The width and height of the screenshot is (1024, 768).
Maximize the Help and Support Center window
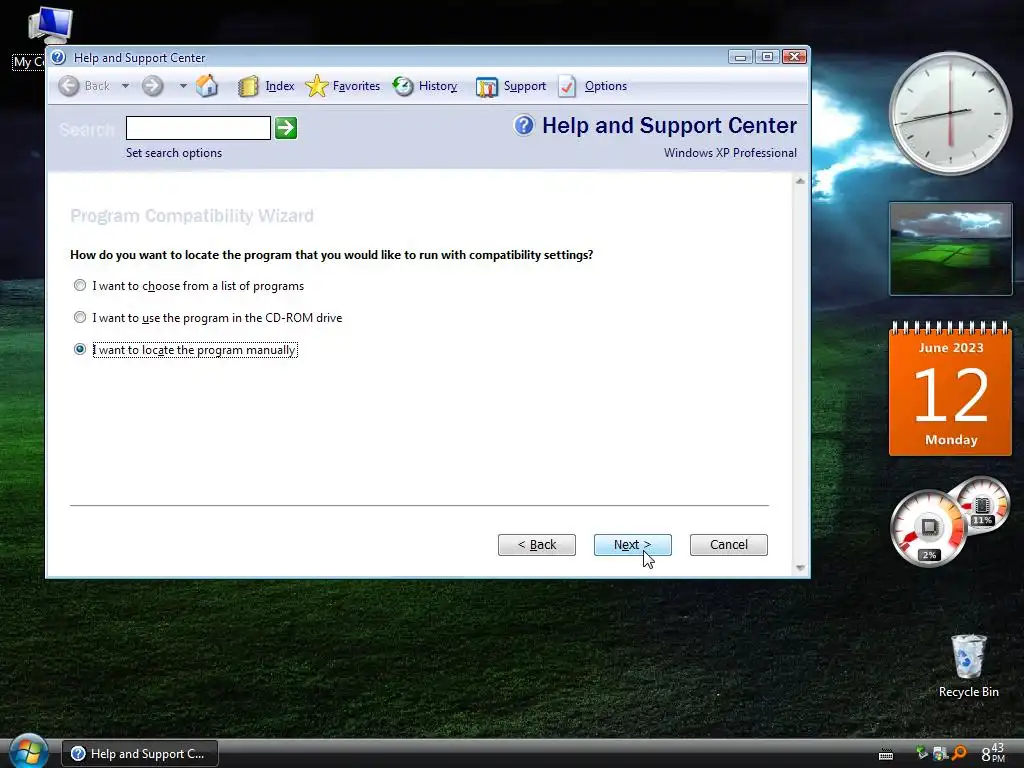(767, 57)
